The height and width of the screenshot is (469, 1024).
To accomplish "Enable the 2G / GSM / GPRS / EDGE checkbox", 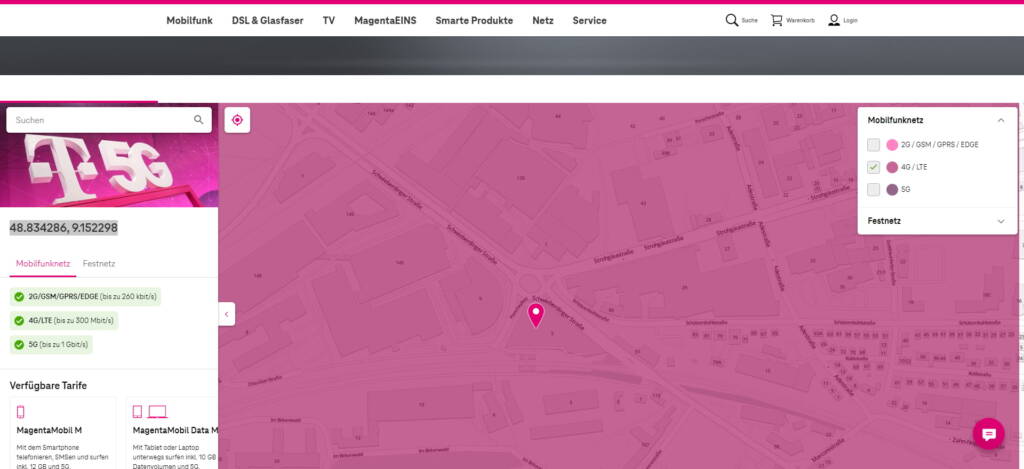I will [x=874, y=145].
